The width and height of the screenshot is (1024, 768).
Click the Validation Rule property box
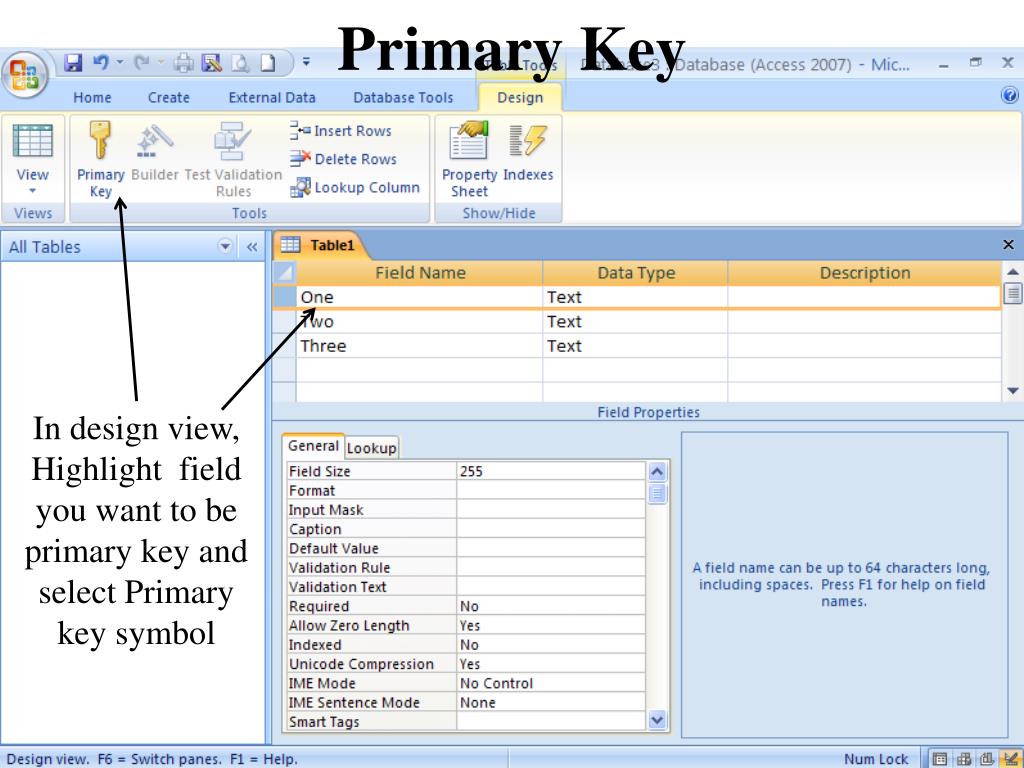tap(551, 568)
